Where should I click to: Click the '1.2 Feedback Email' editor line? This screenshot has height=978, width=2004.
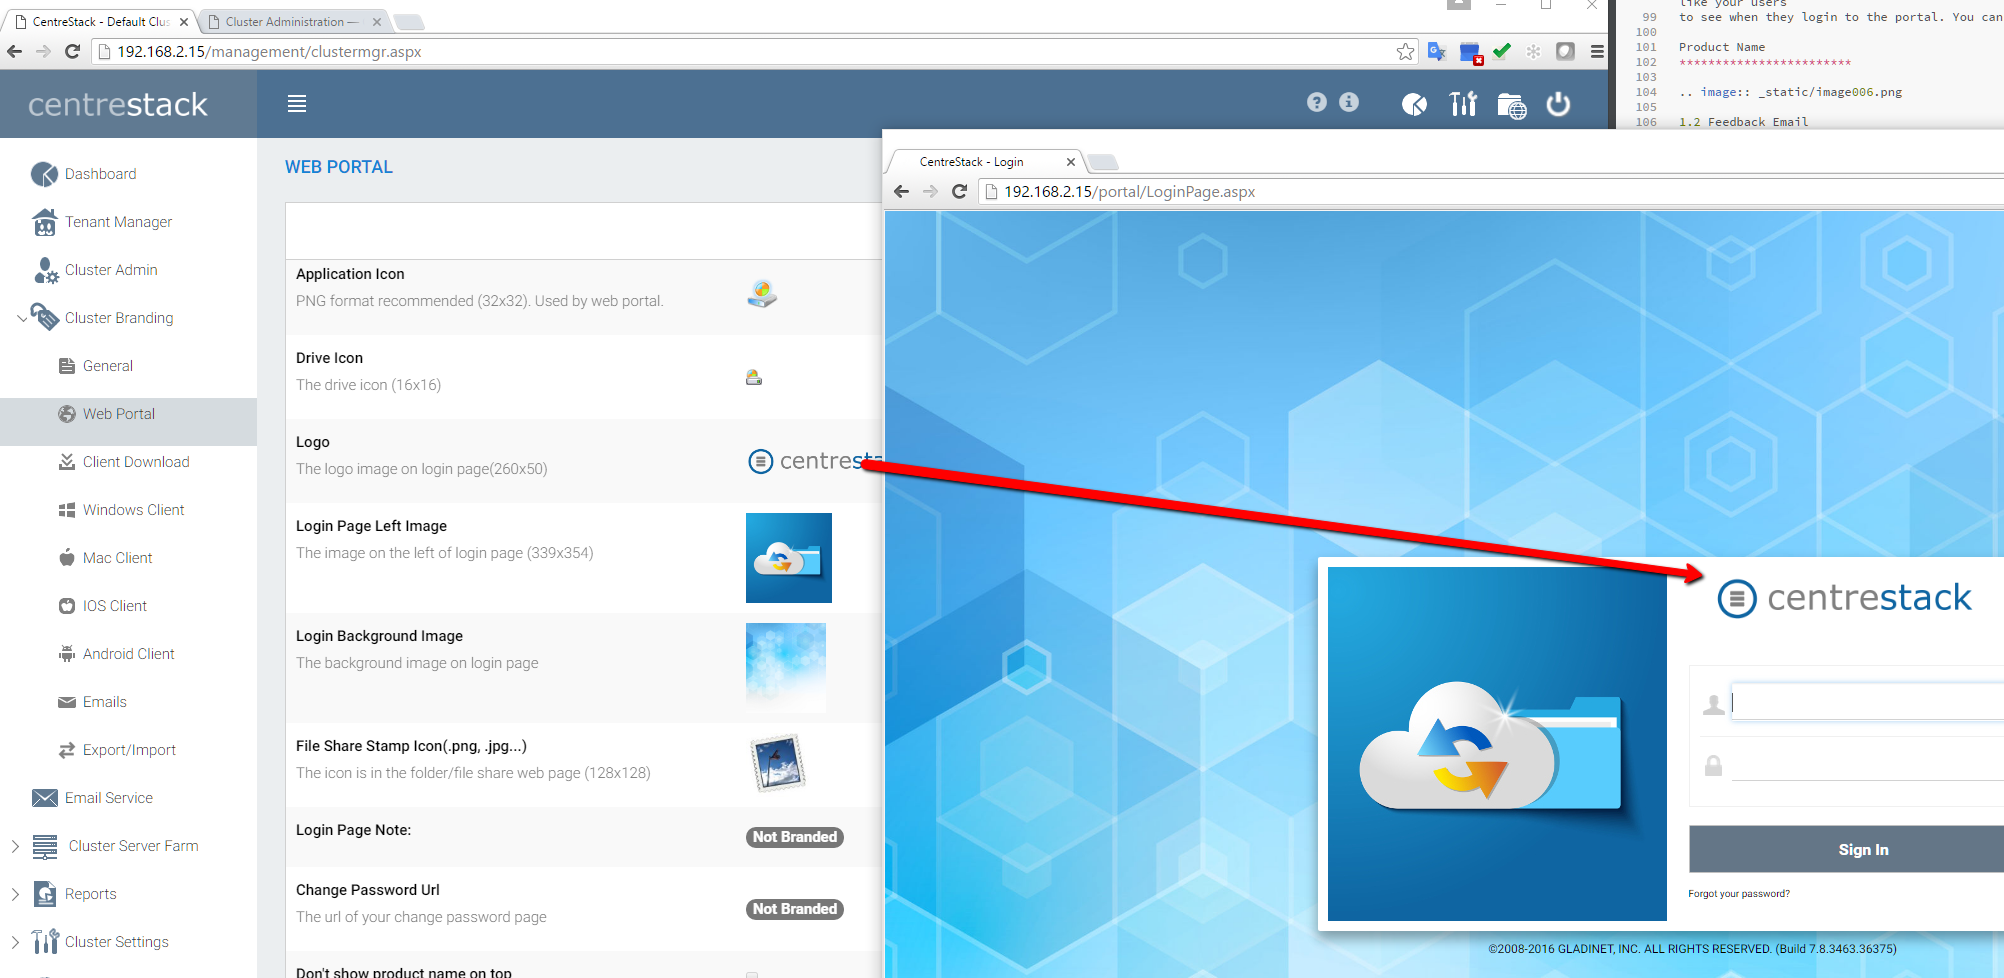coord(1743,122)
